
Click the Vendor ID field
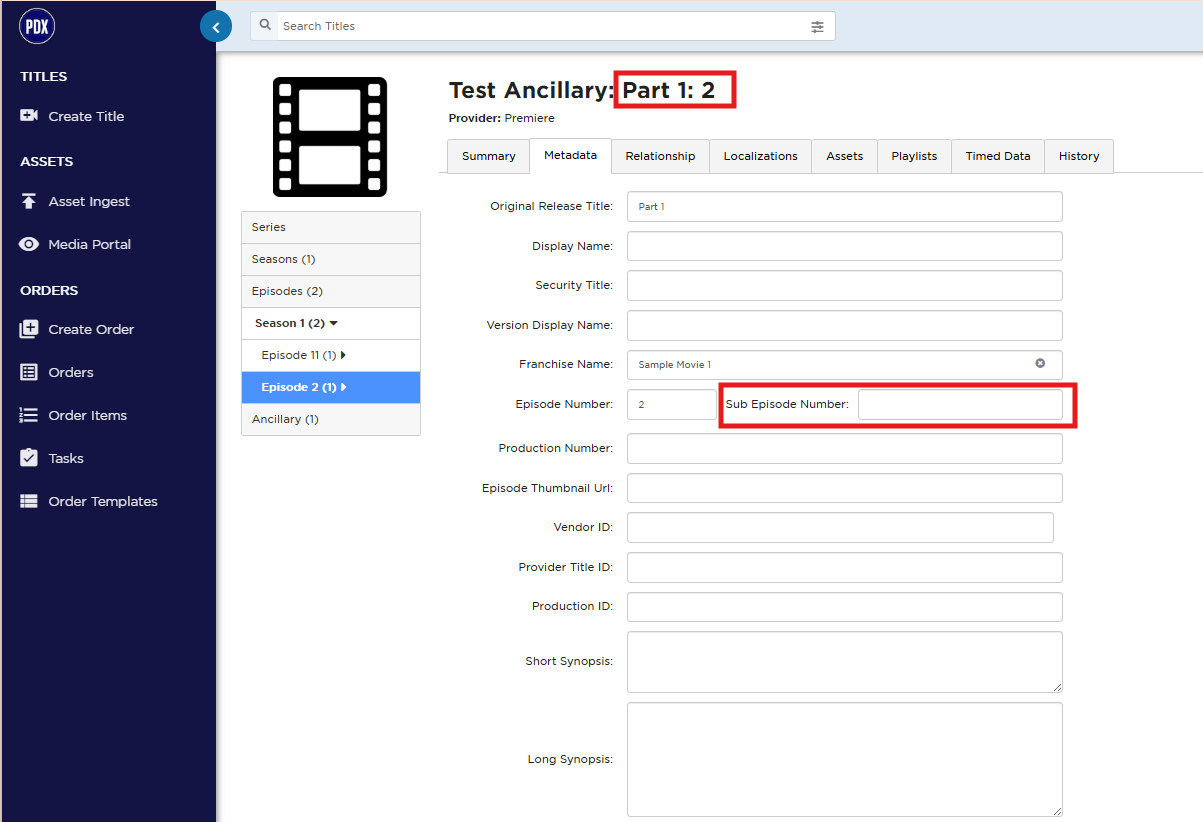click(x=840, y=527)
